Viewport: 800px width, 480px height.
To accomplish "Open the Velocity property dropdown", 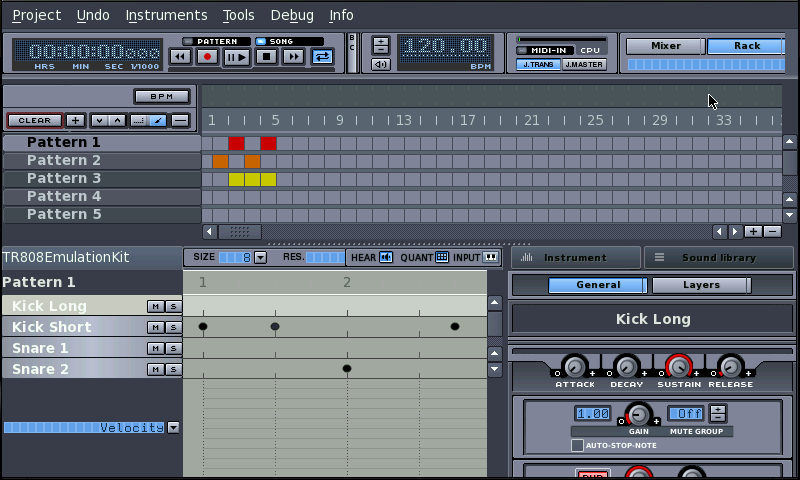I will (x=173, y=427).
